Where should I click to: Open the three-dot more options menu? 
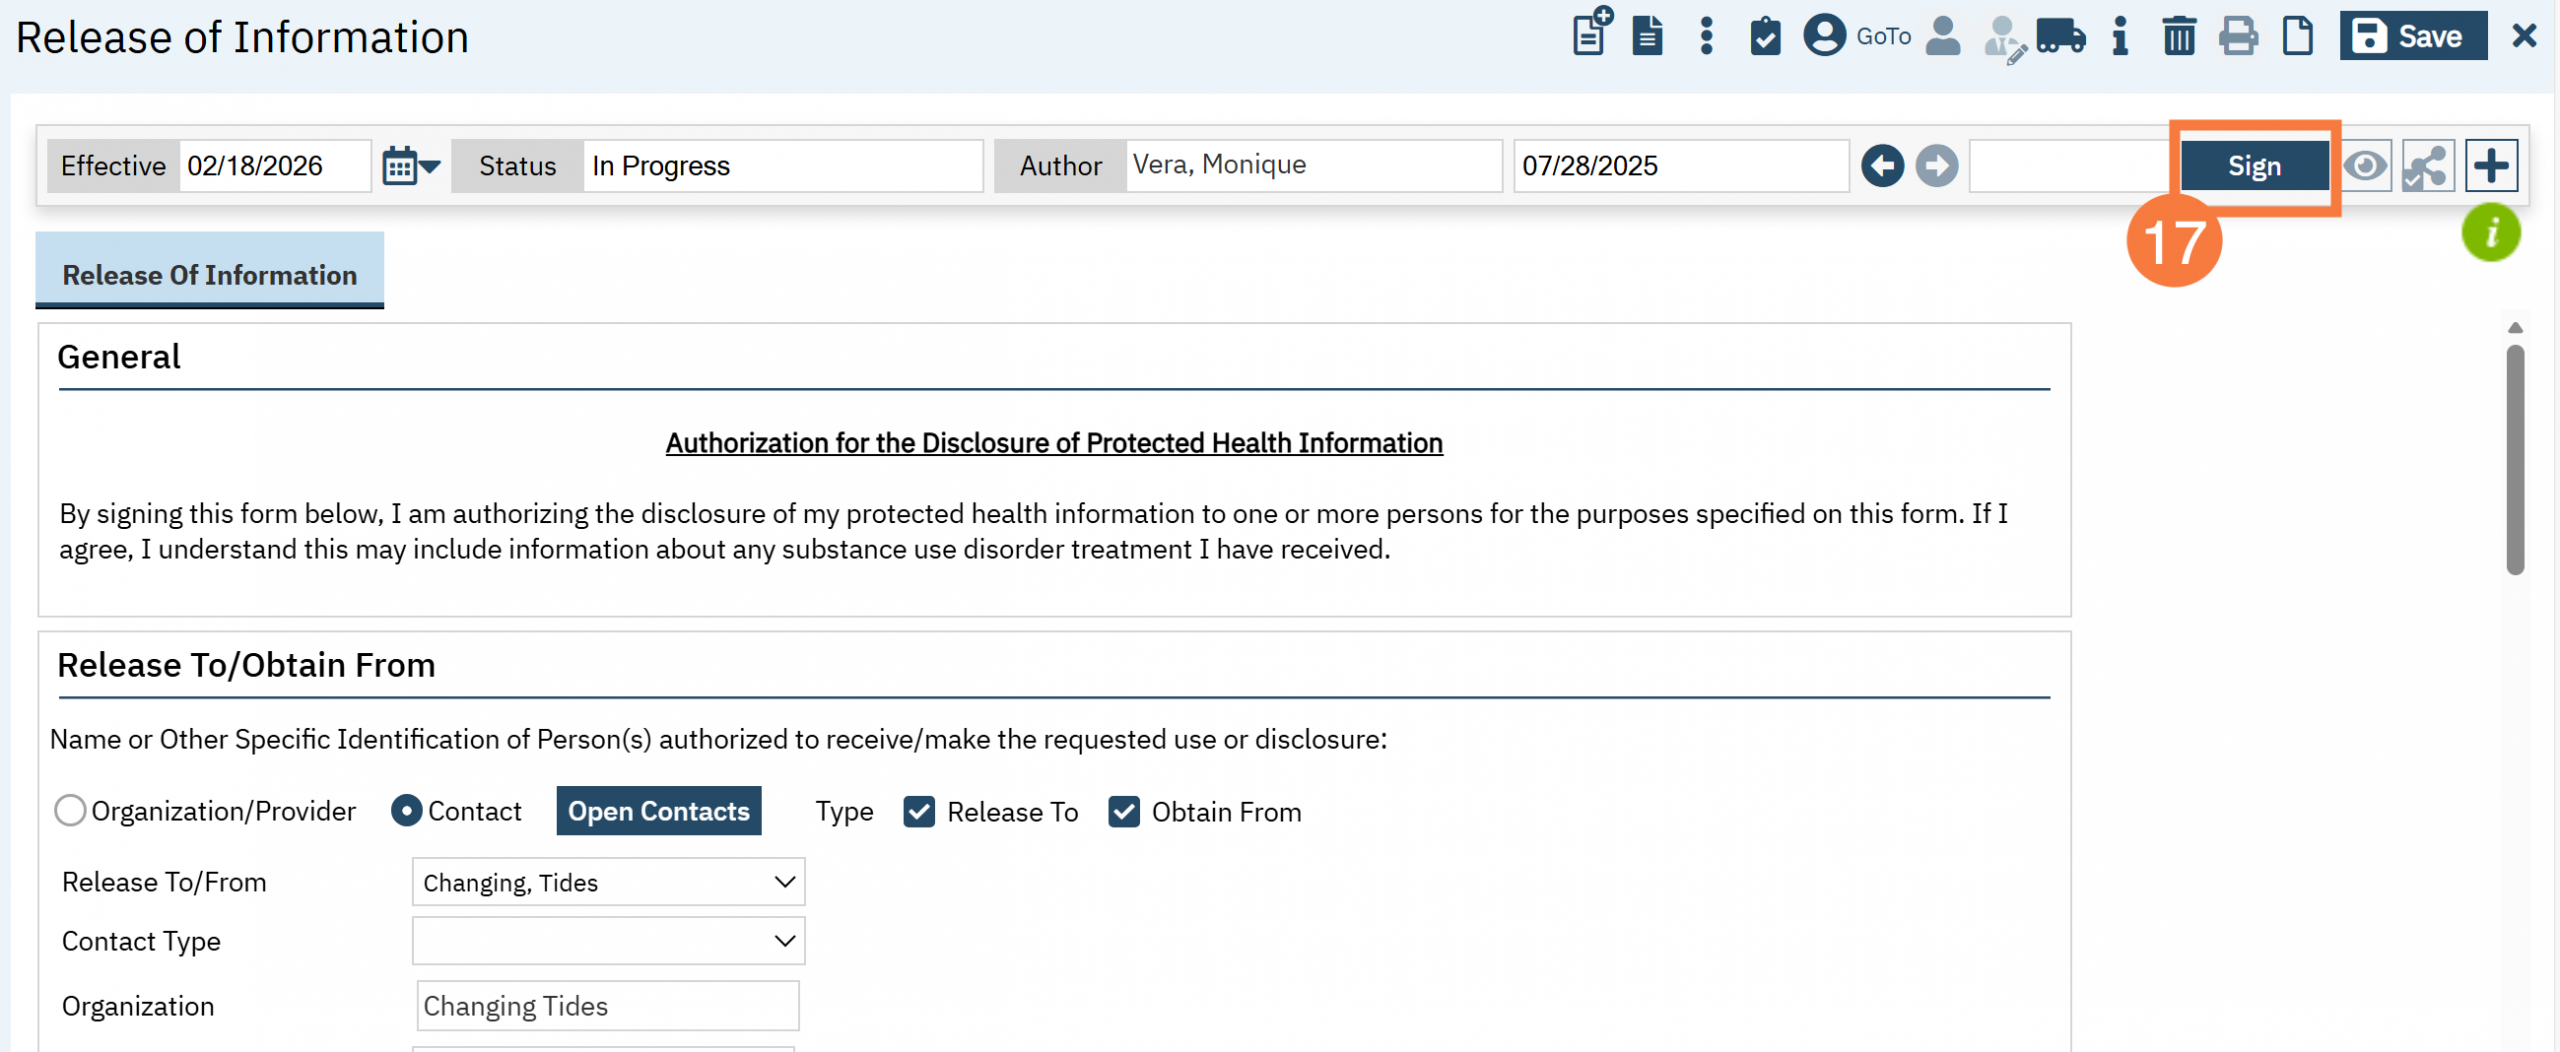1706,37
